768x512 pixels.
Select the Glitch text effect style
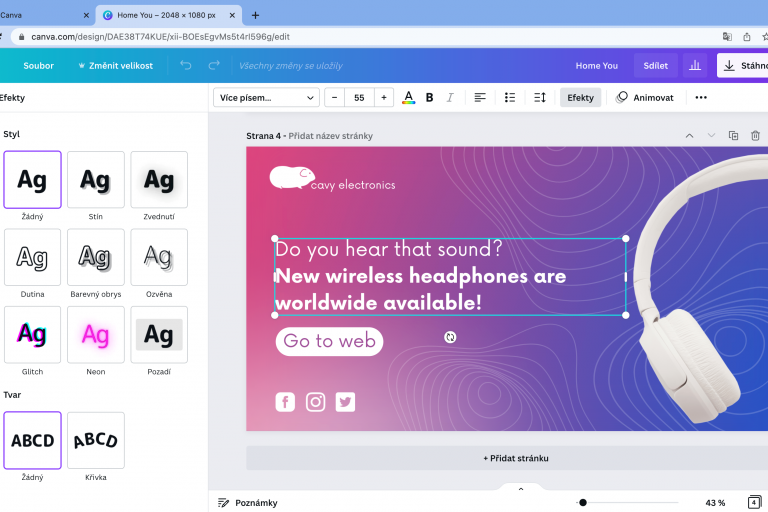point(32,334)
